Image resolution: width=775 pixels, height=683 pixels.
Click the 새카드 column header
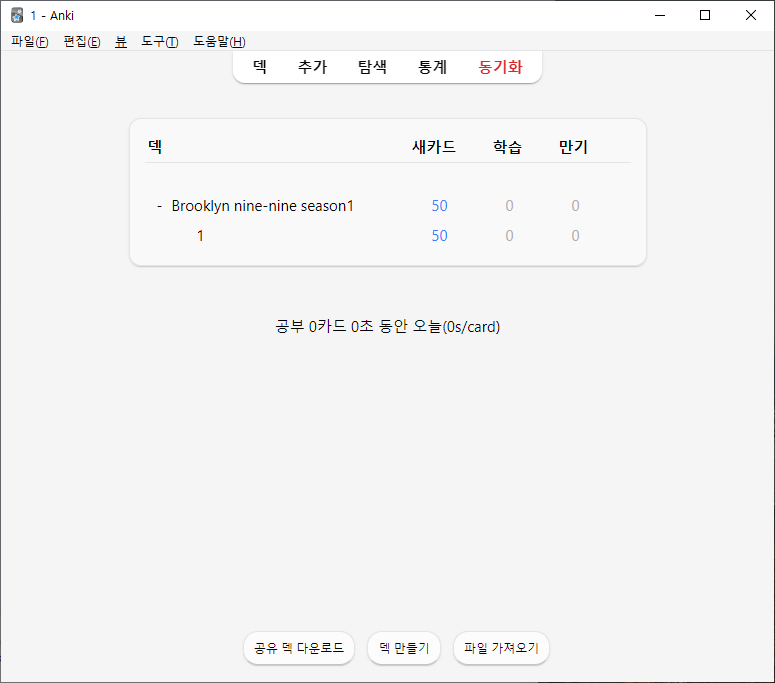[x=433, y=146]
